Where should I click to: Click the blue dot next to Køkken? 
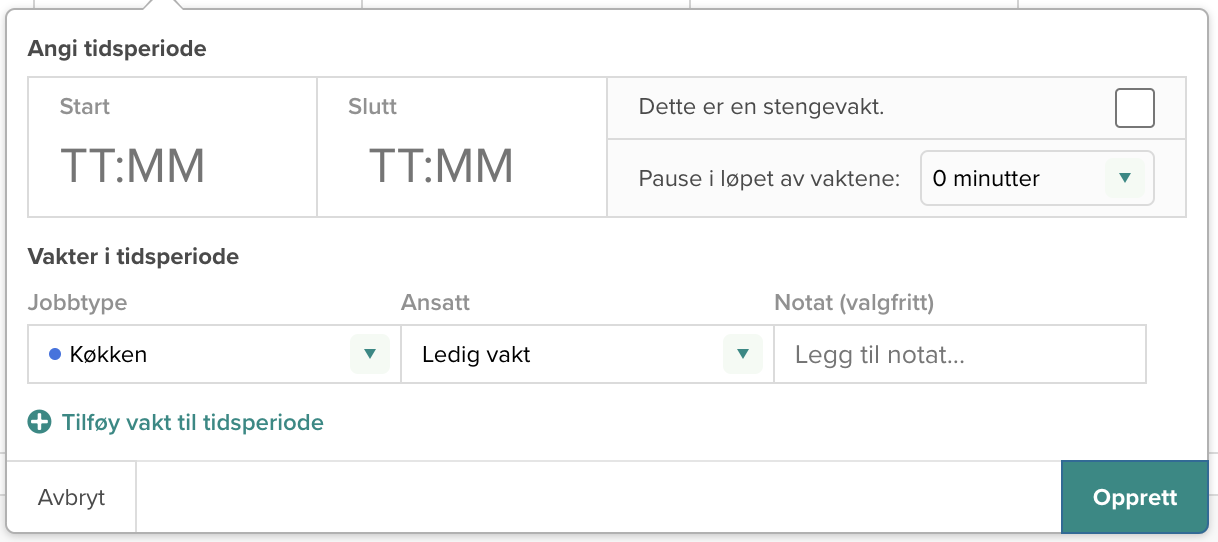pos(55,354)
